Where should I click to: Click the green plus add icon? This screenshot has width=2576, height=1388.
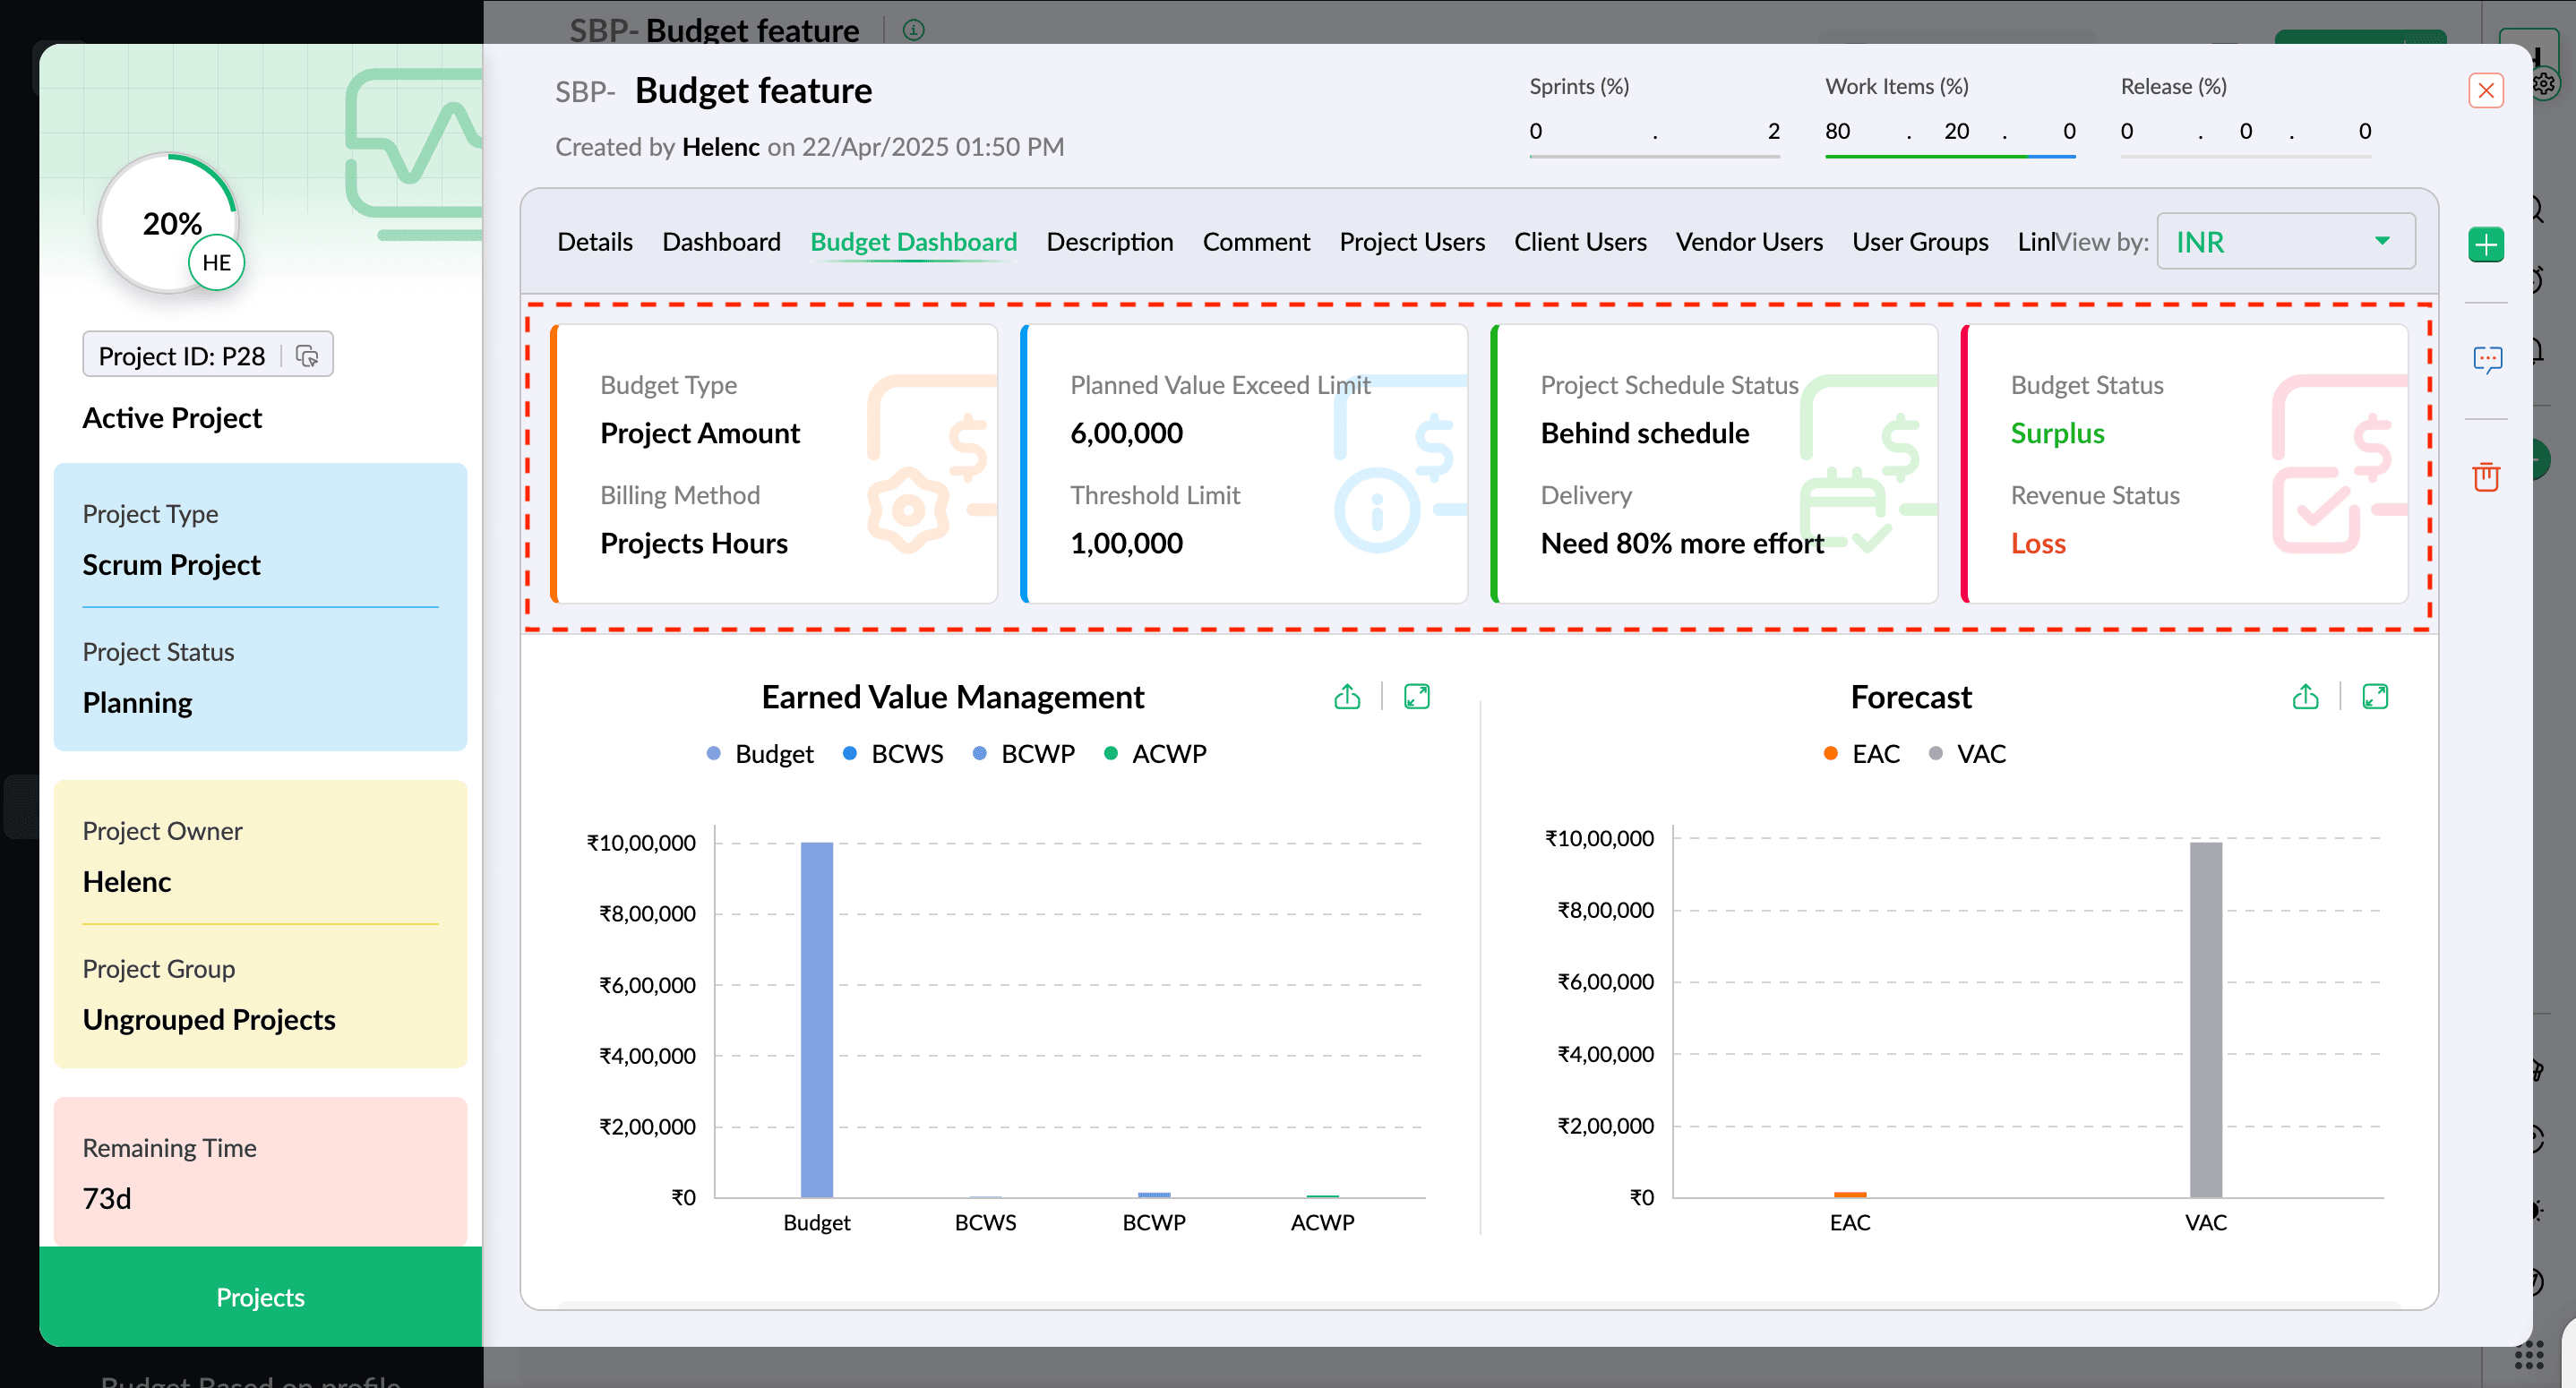(x=2486, y=245)
